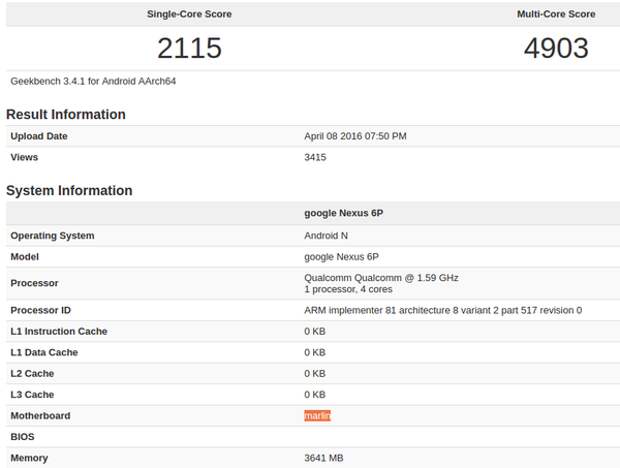Select the Model value google Nexus 6P
Screen dimensions: 620x468
[x=341, y=257]
